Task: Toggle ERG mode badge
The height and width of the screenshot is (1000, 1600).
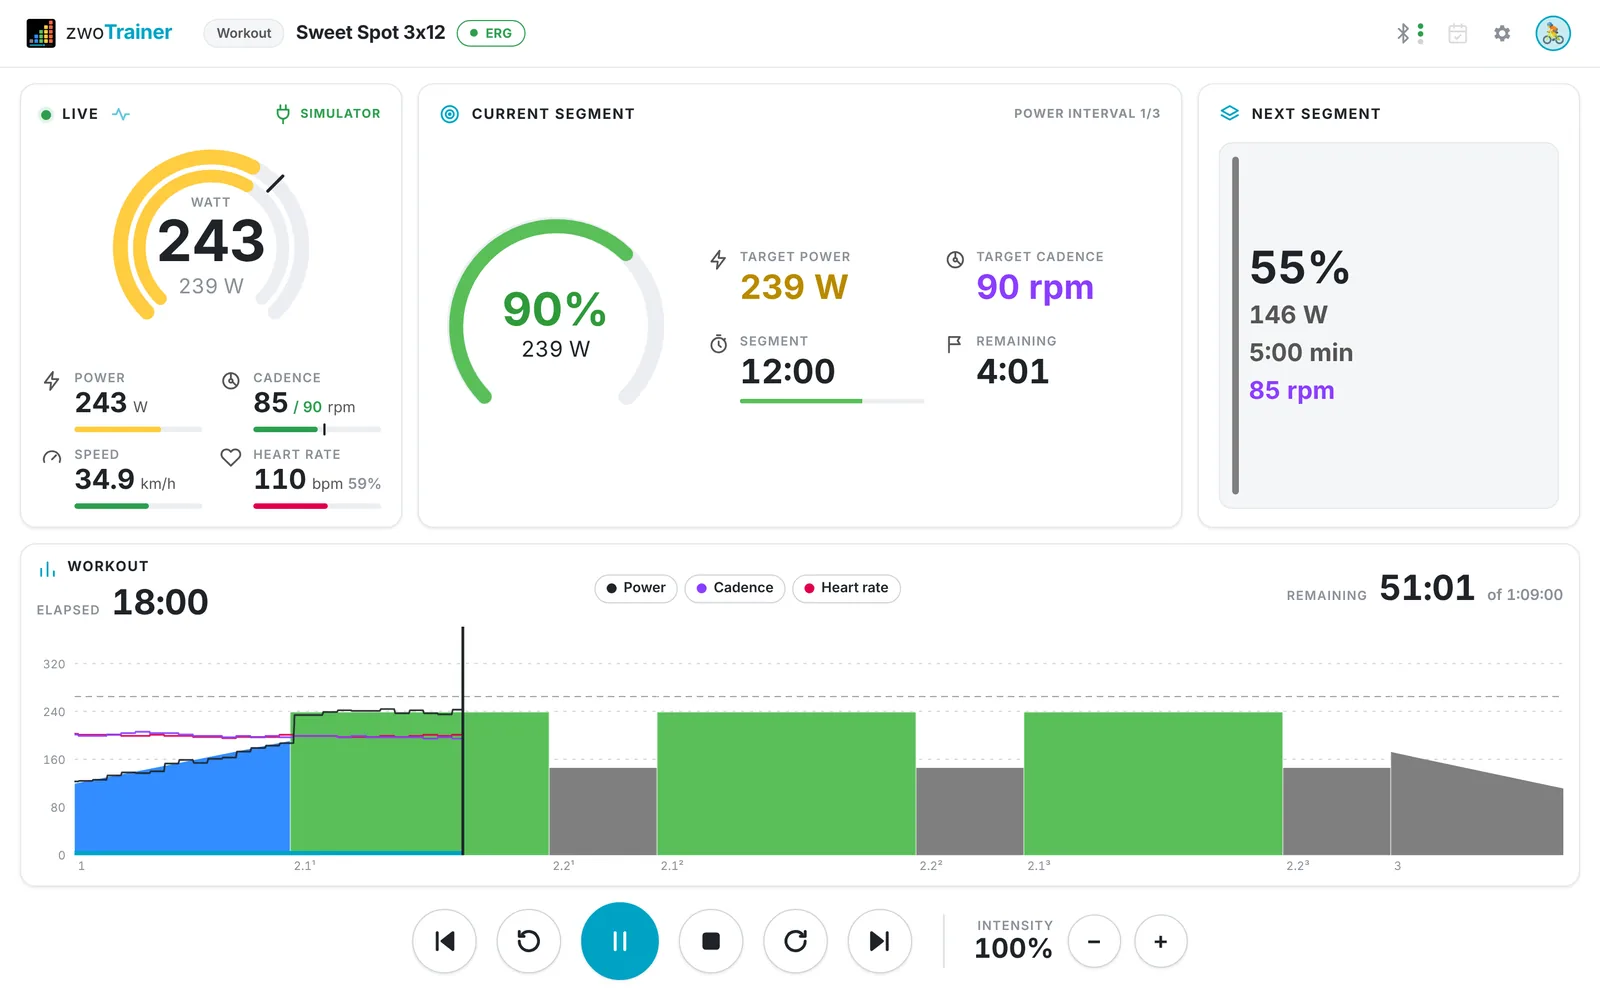Action: (x=491, y=33)
